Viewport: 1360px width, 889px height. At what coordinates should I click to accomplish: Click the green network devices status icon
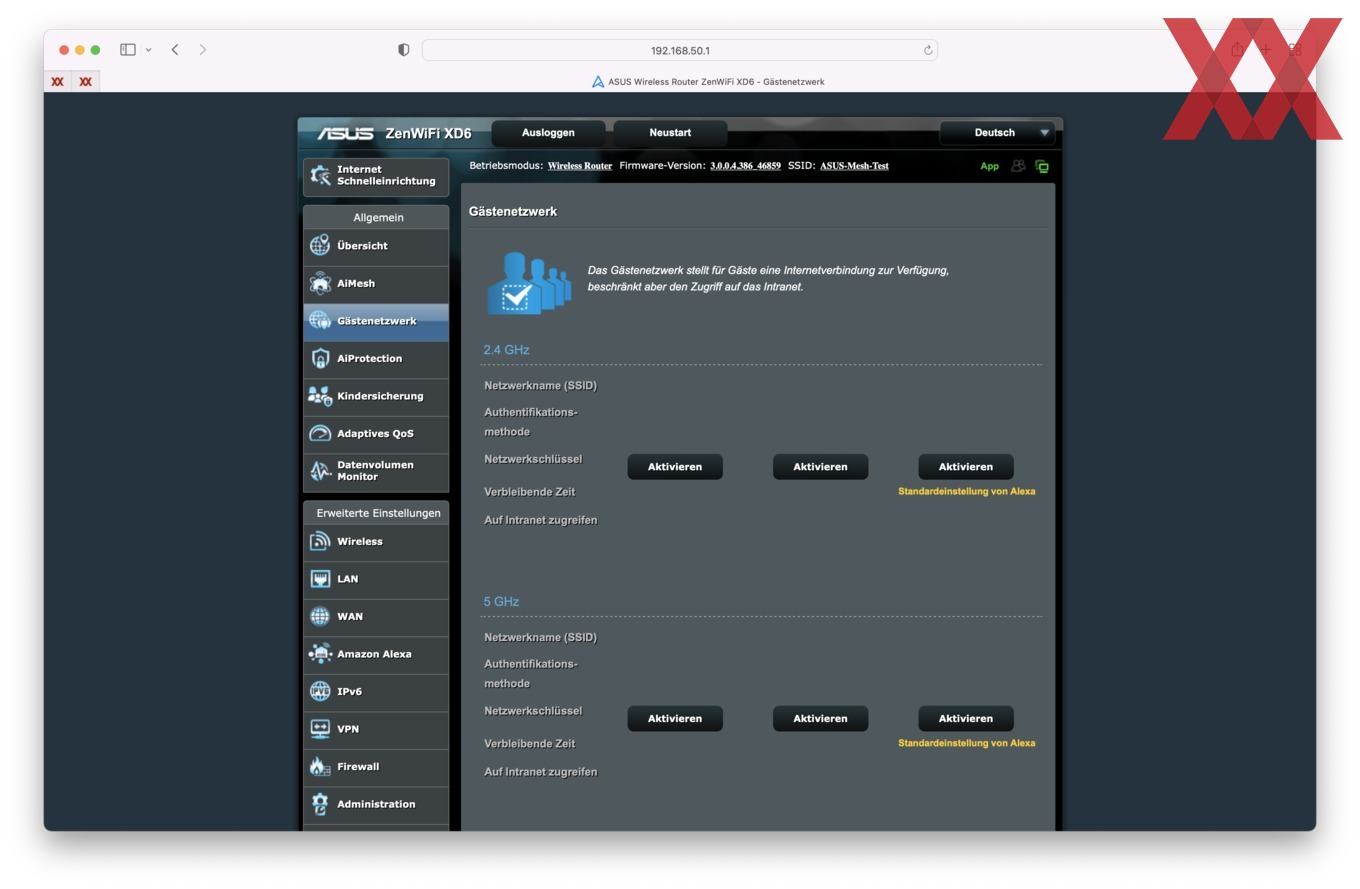pyautogui.click(x=1042, y=166)
